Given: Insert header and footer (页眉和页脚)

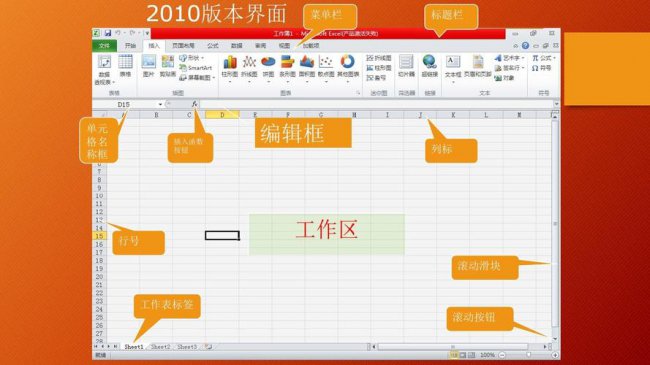Looking at the screenshot, I should pos(478,66).
